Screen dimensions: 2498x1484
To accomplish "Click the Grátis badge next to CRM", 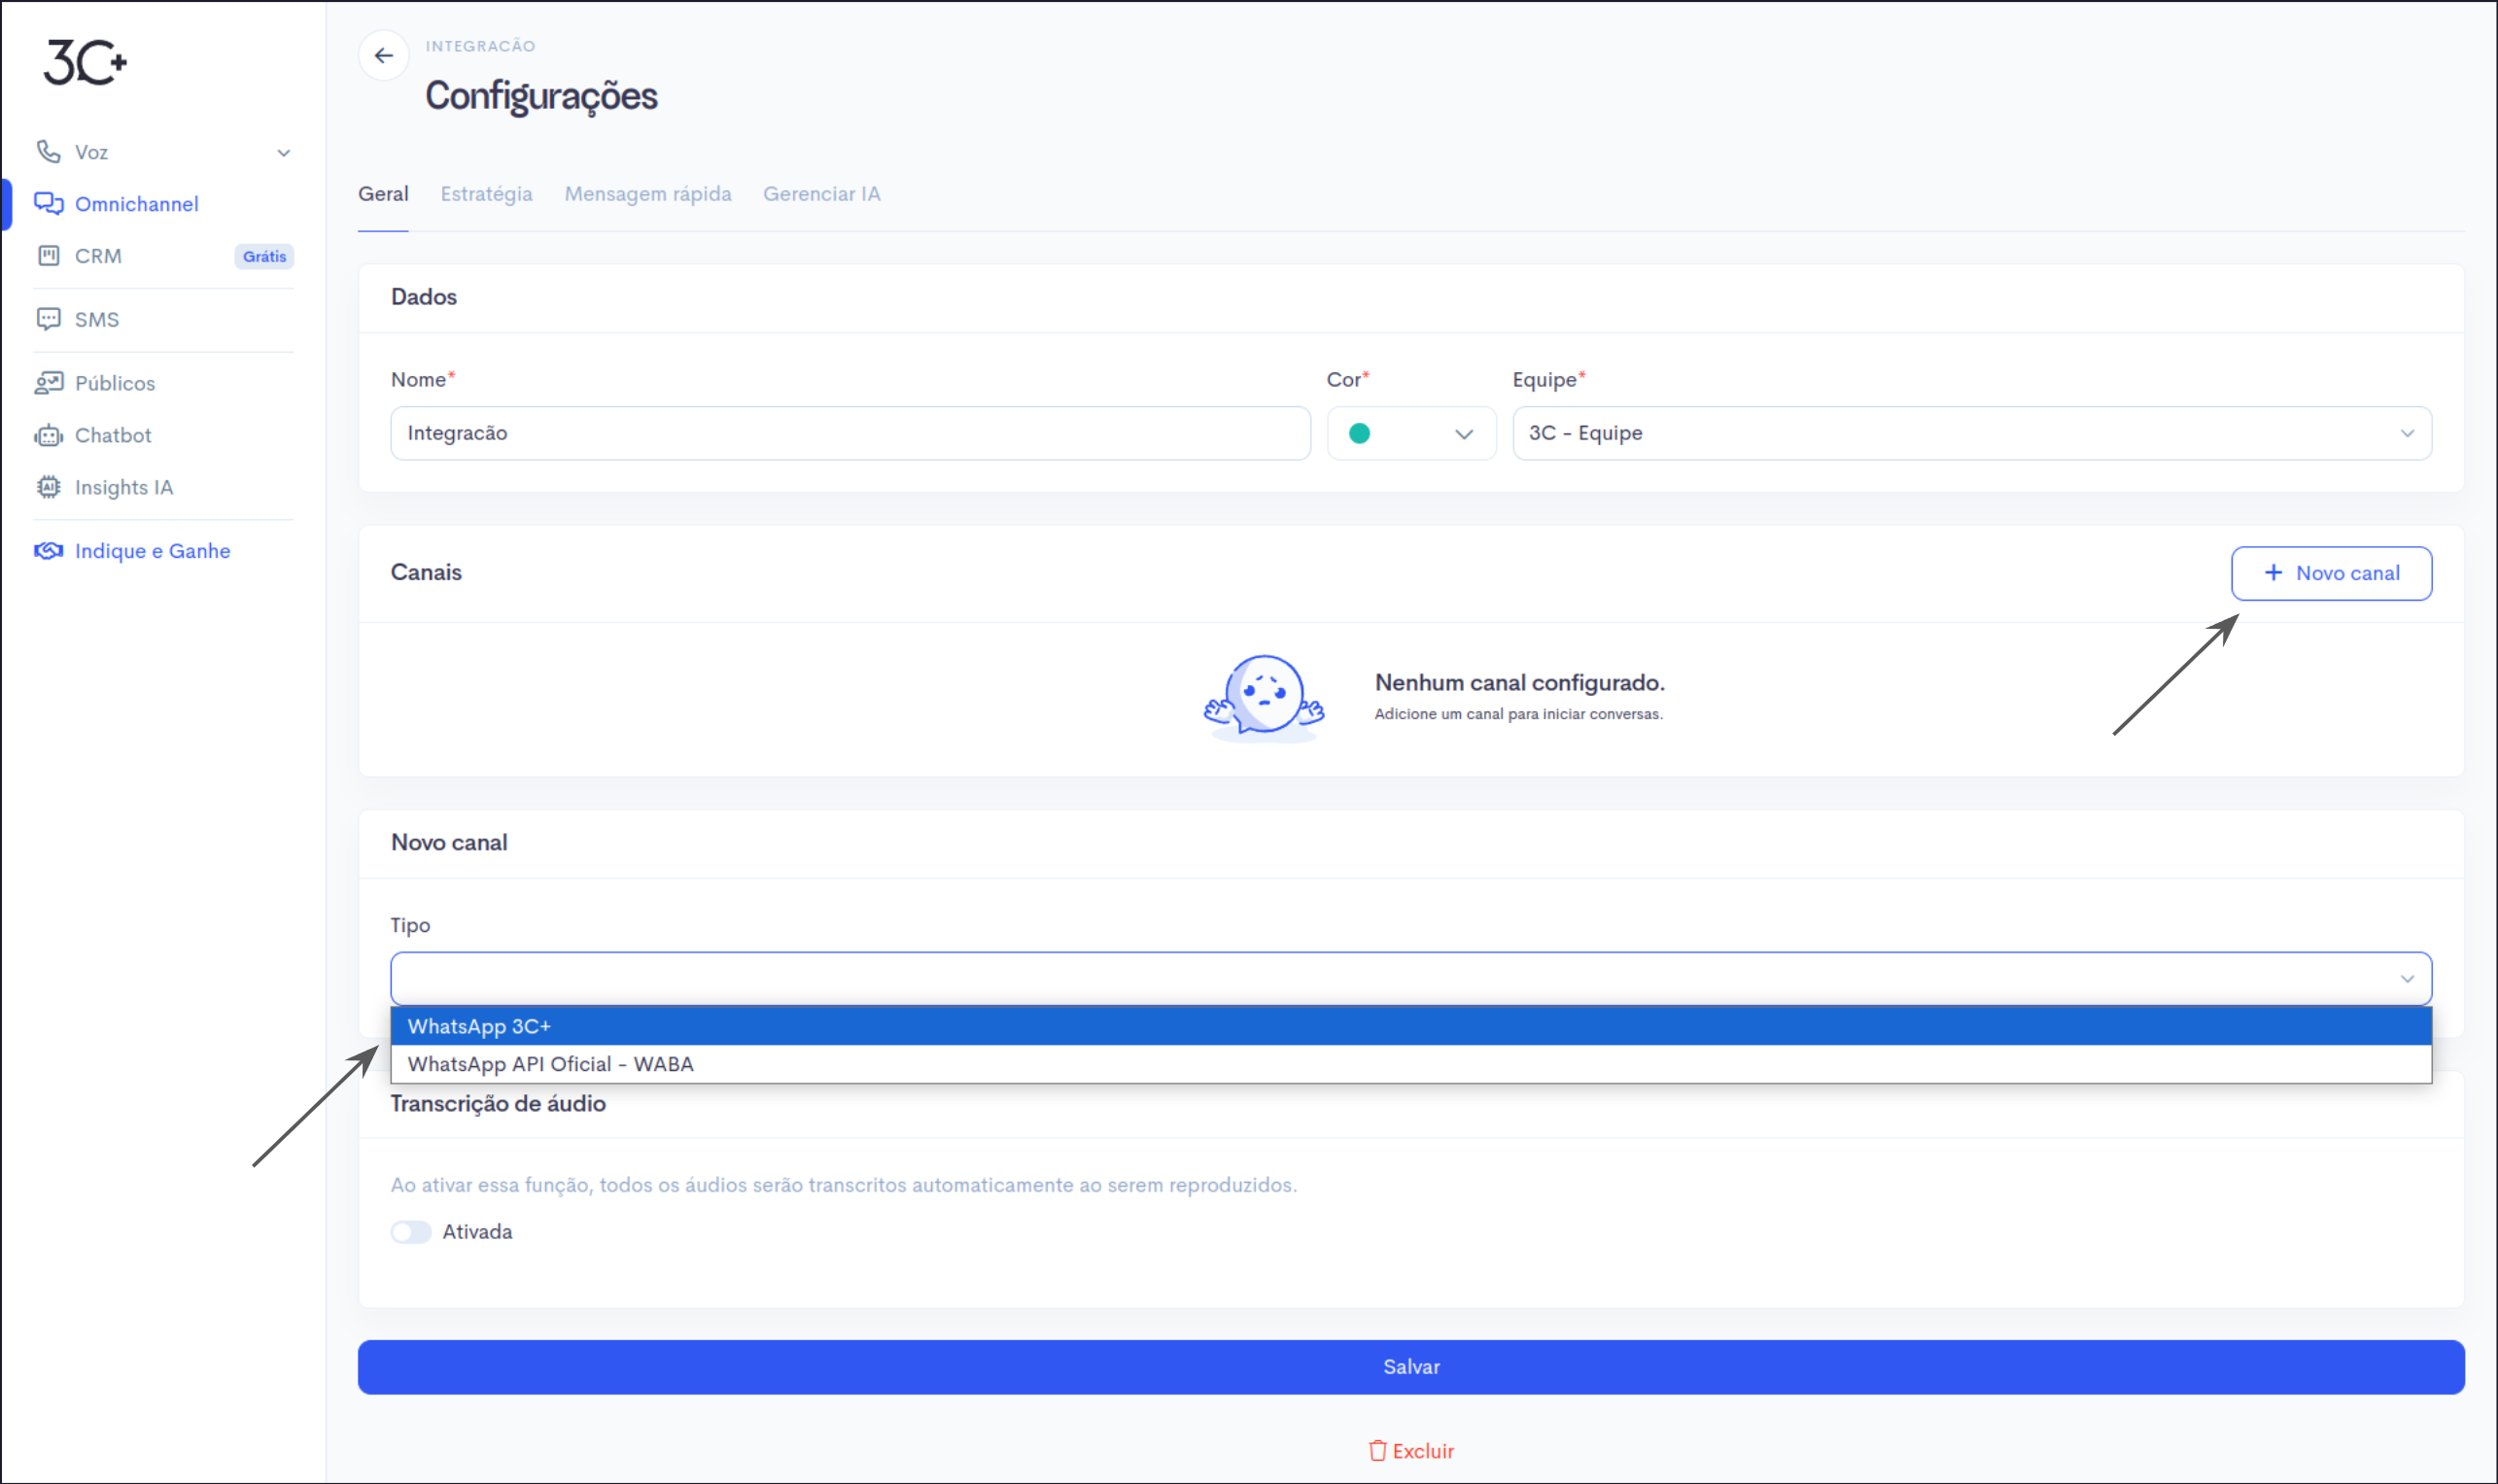I will (264, 257).
